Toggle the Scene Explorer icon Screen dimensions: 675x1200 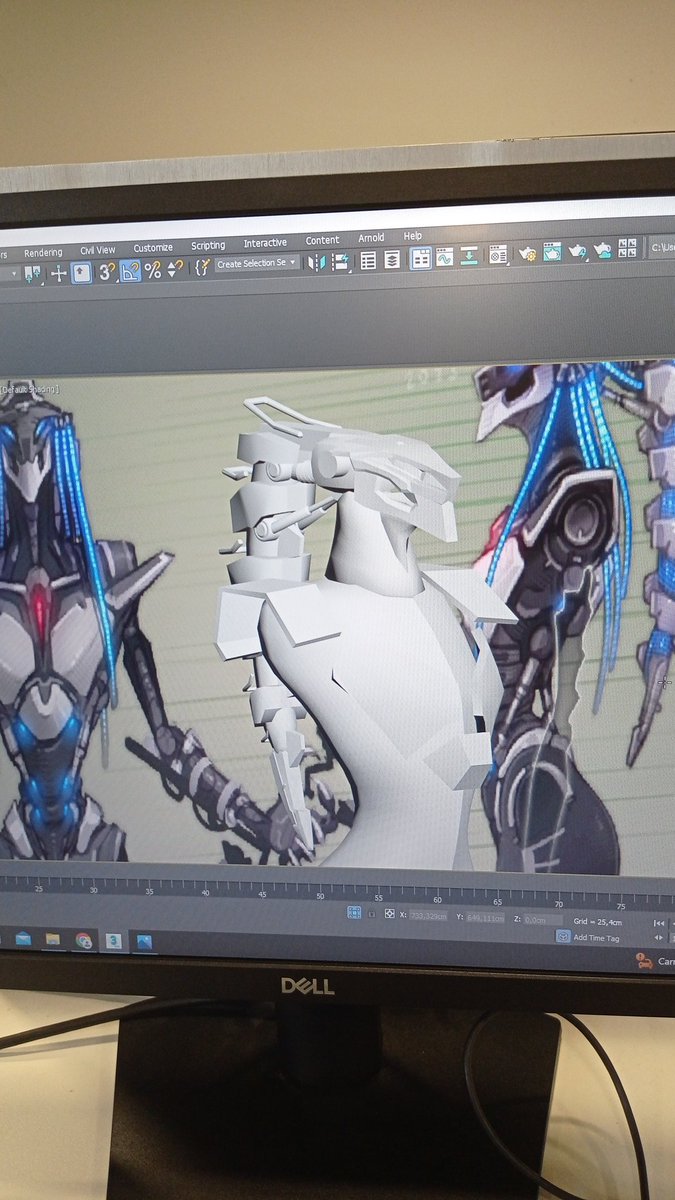pos(368,260)
